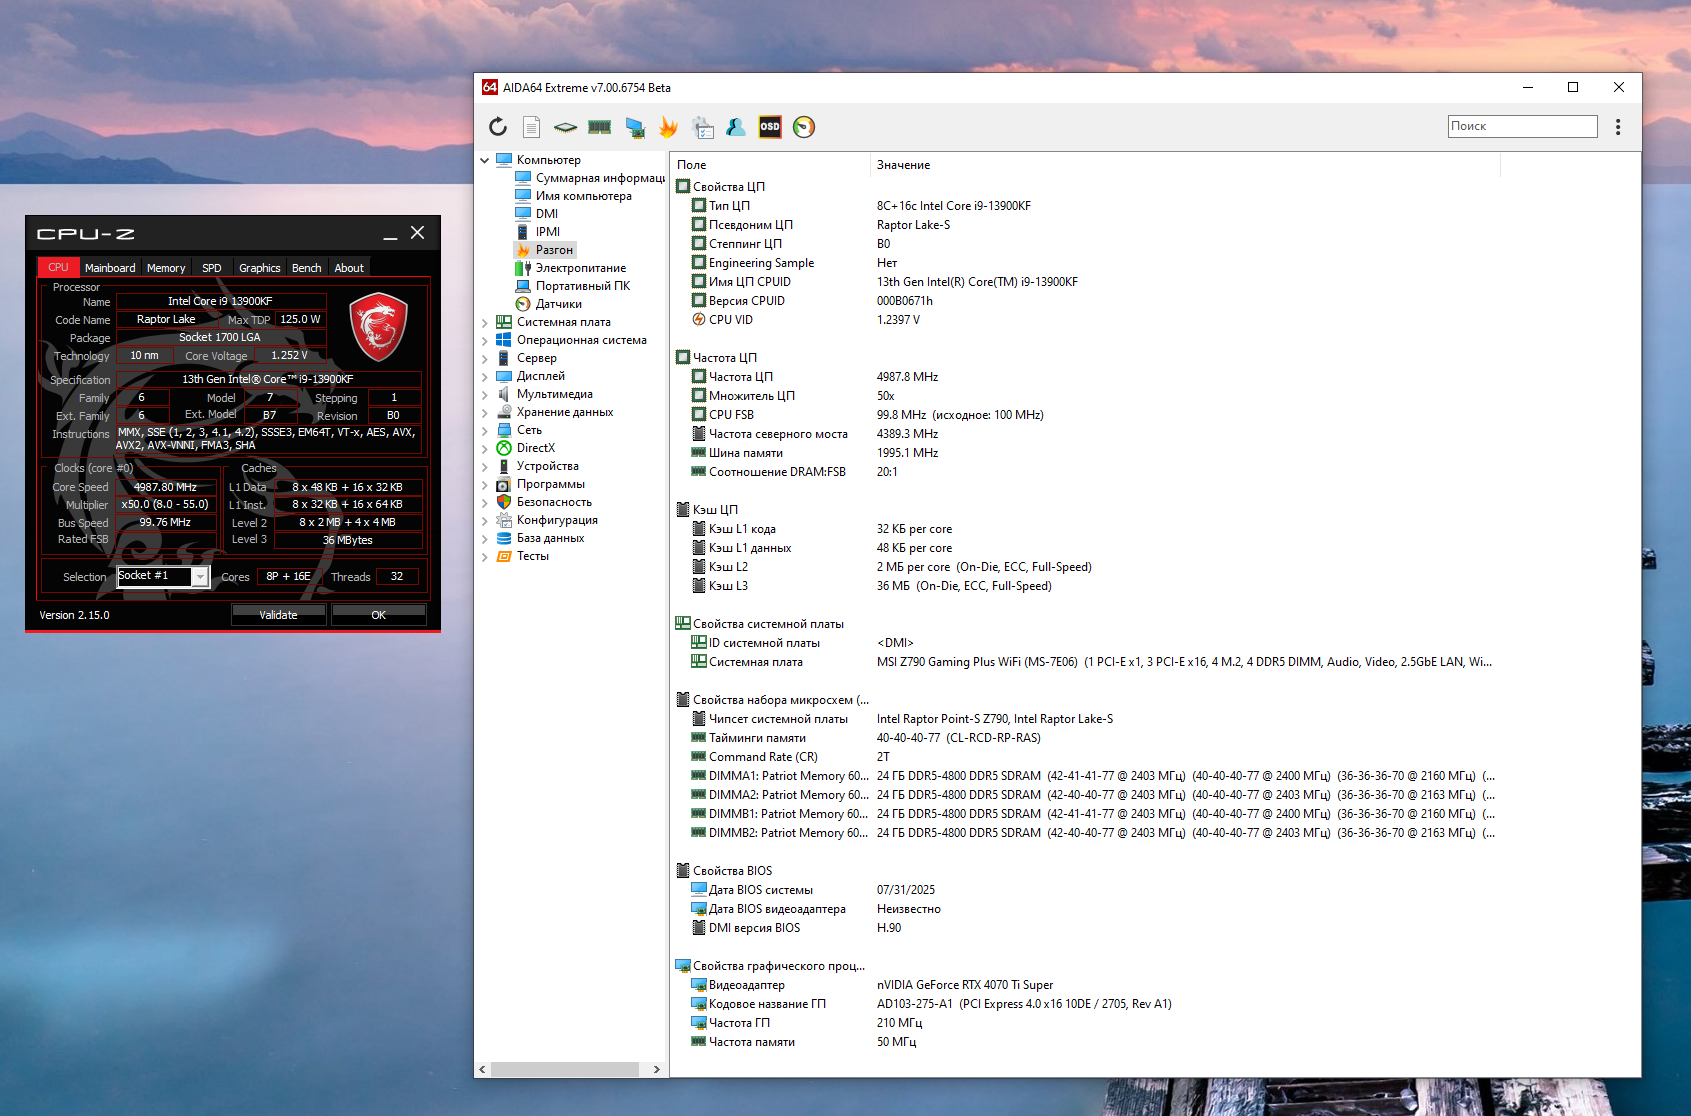The image size is (1691, 1116).
Task: Launch the flame stability test icon
Action: point(668,127)
